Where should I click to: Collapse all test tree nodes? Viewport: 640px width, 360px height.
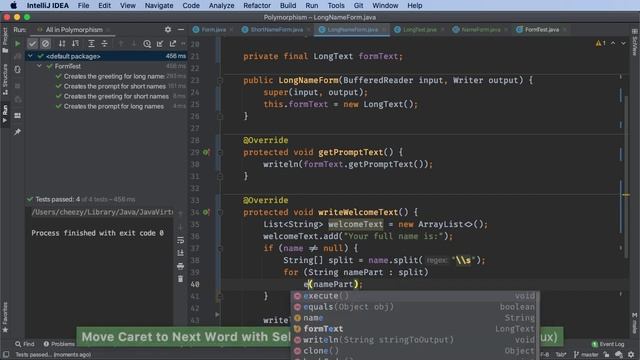(x=104, y=43)
